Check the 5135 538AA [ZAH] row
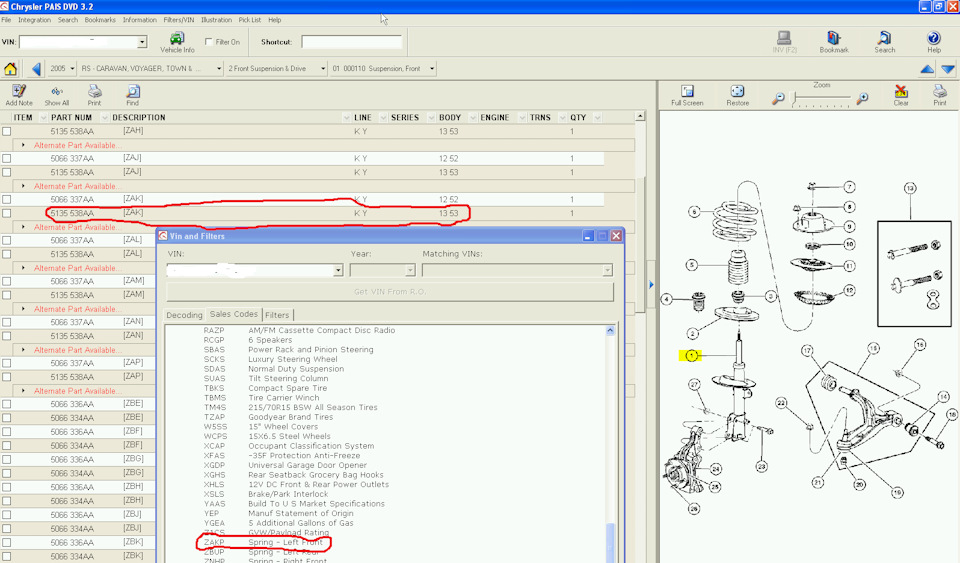Image resolution: width=960 pixels, height=563 pixels. coord(7,132)
